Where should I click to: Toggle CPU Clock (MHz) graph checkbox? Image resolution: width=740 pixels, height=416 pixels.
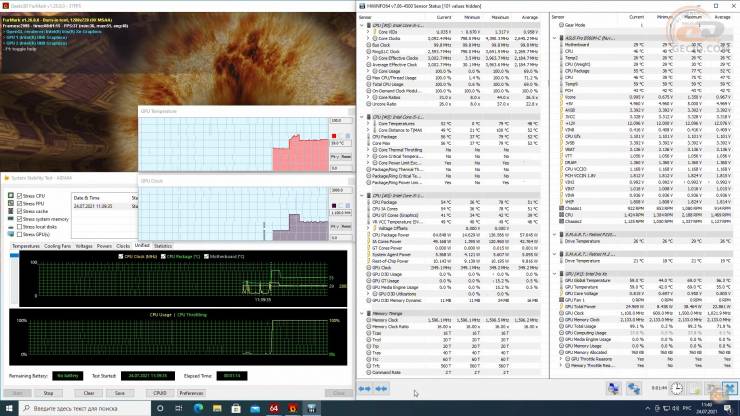(121, 256)
